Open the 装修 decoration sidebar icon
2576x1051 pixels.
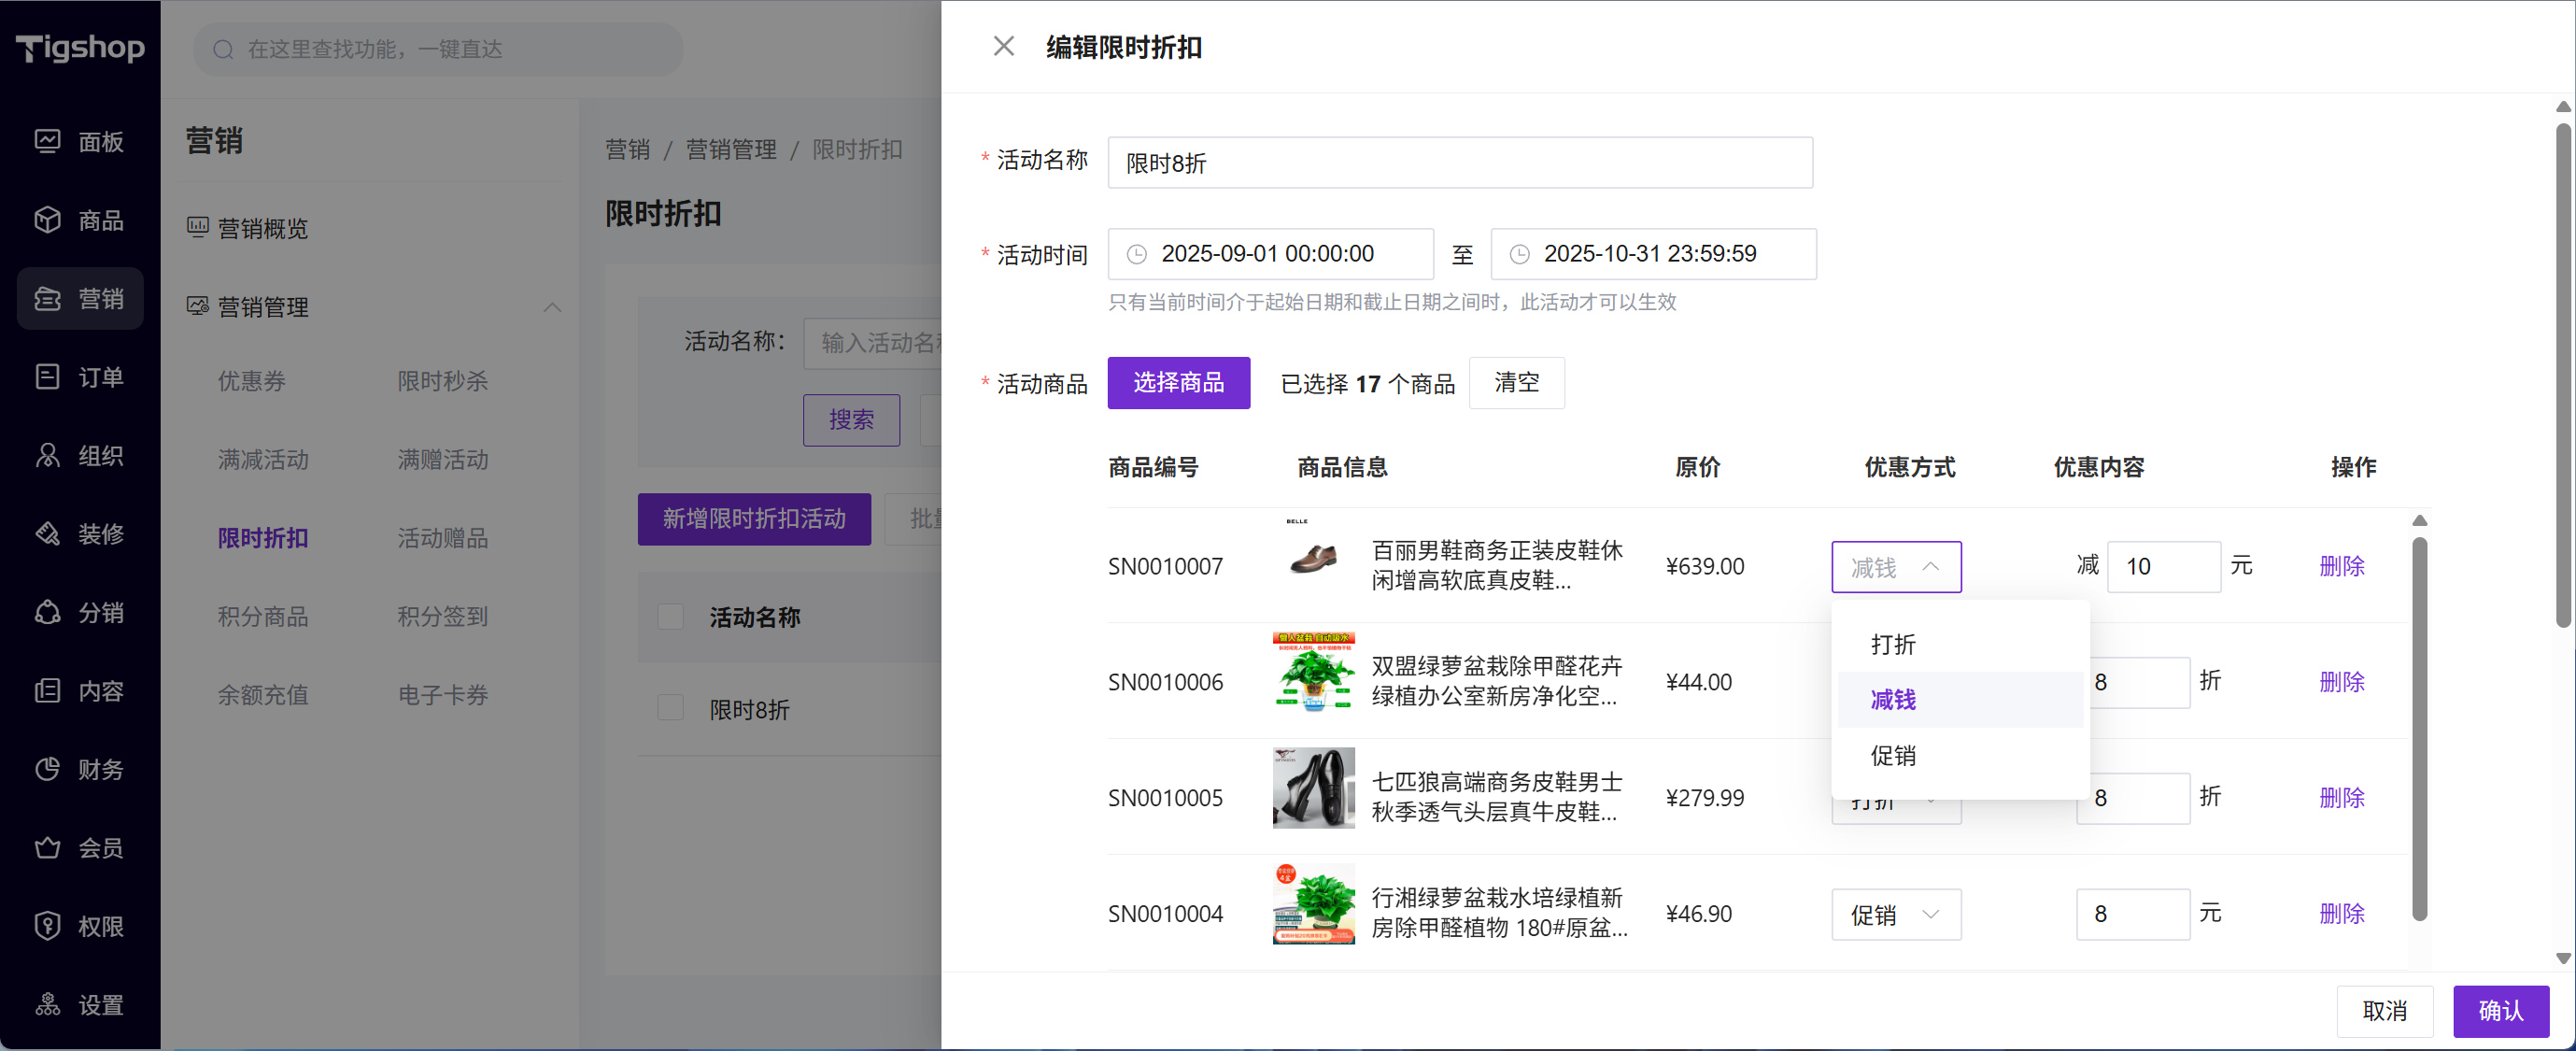tap(47, 534)
